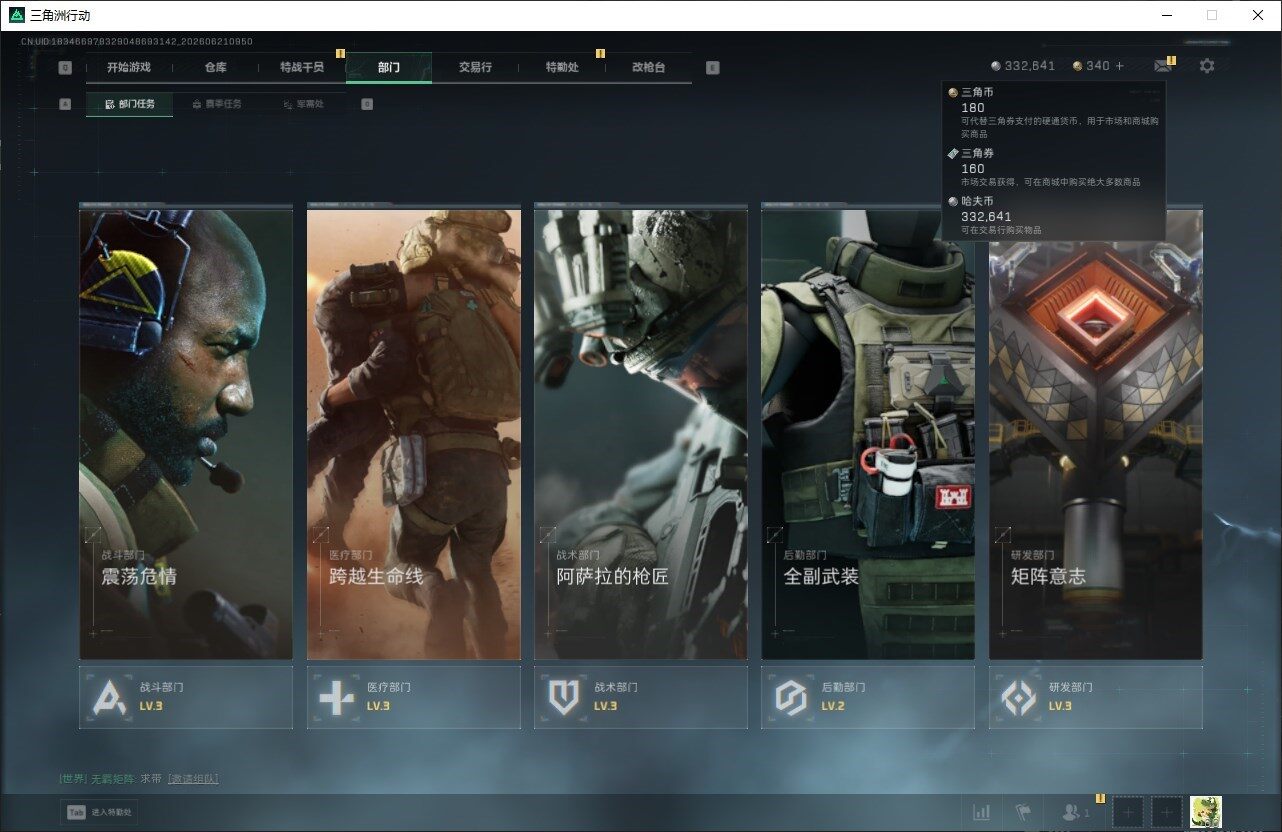The height and width of the screenshot is (832, 1282).
Task: Click the plus next to 340 to add currency
Action: tap(1120, 66)
